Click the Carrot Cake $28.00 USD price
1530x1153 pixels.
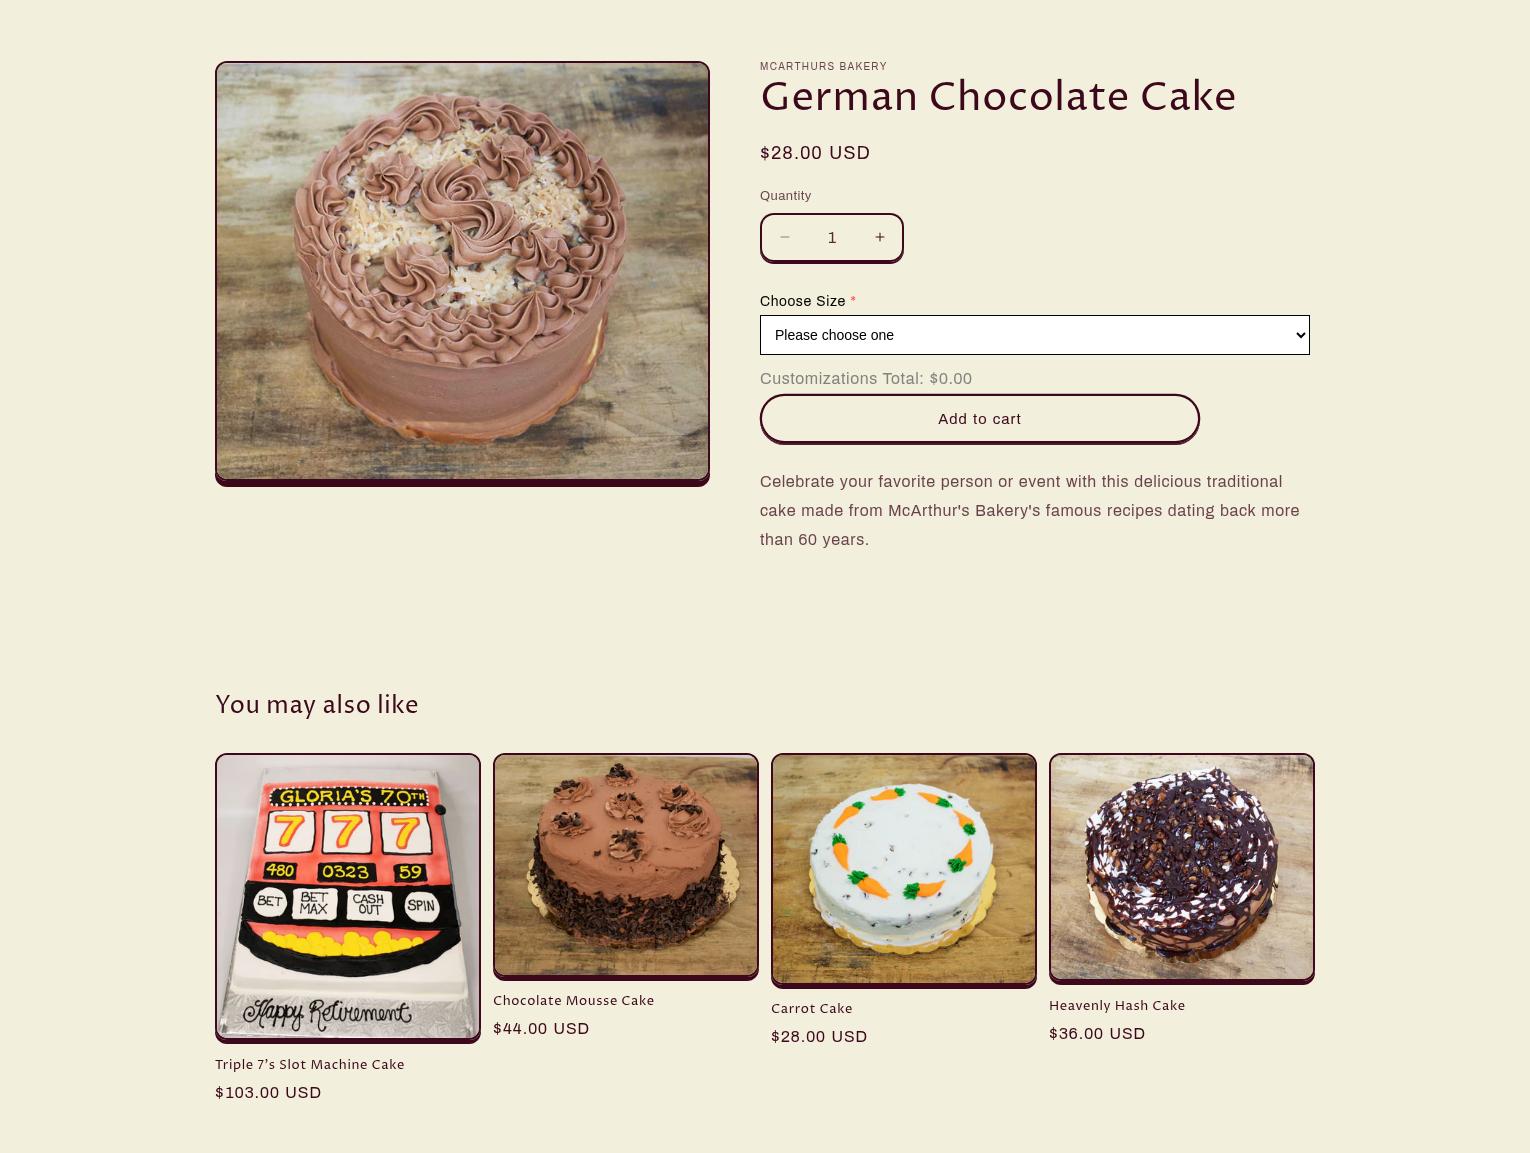pos(819,1037)
